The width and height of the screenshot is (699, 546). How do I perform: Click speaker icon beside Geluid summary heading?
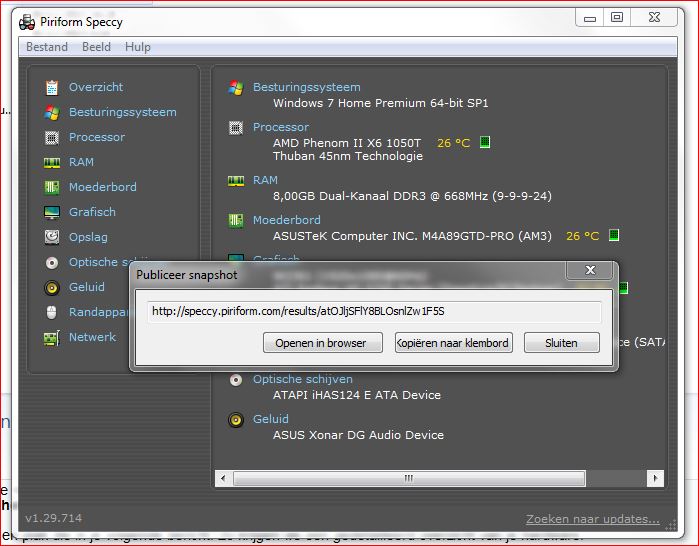pos(236,420)
